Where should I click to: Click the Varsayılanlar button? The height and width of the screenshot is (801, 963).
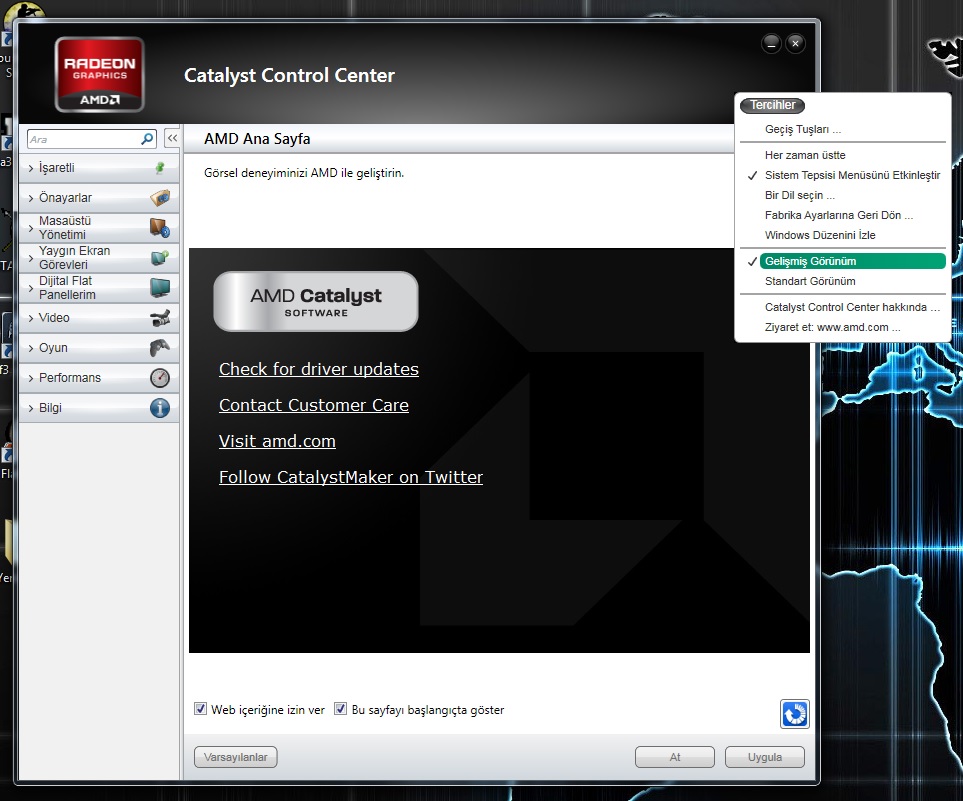[236, 757]
